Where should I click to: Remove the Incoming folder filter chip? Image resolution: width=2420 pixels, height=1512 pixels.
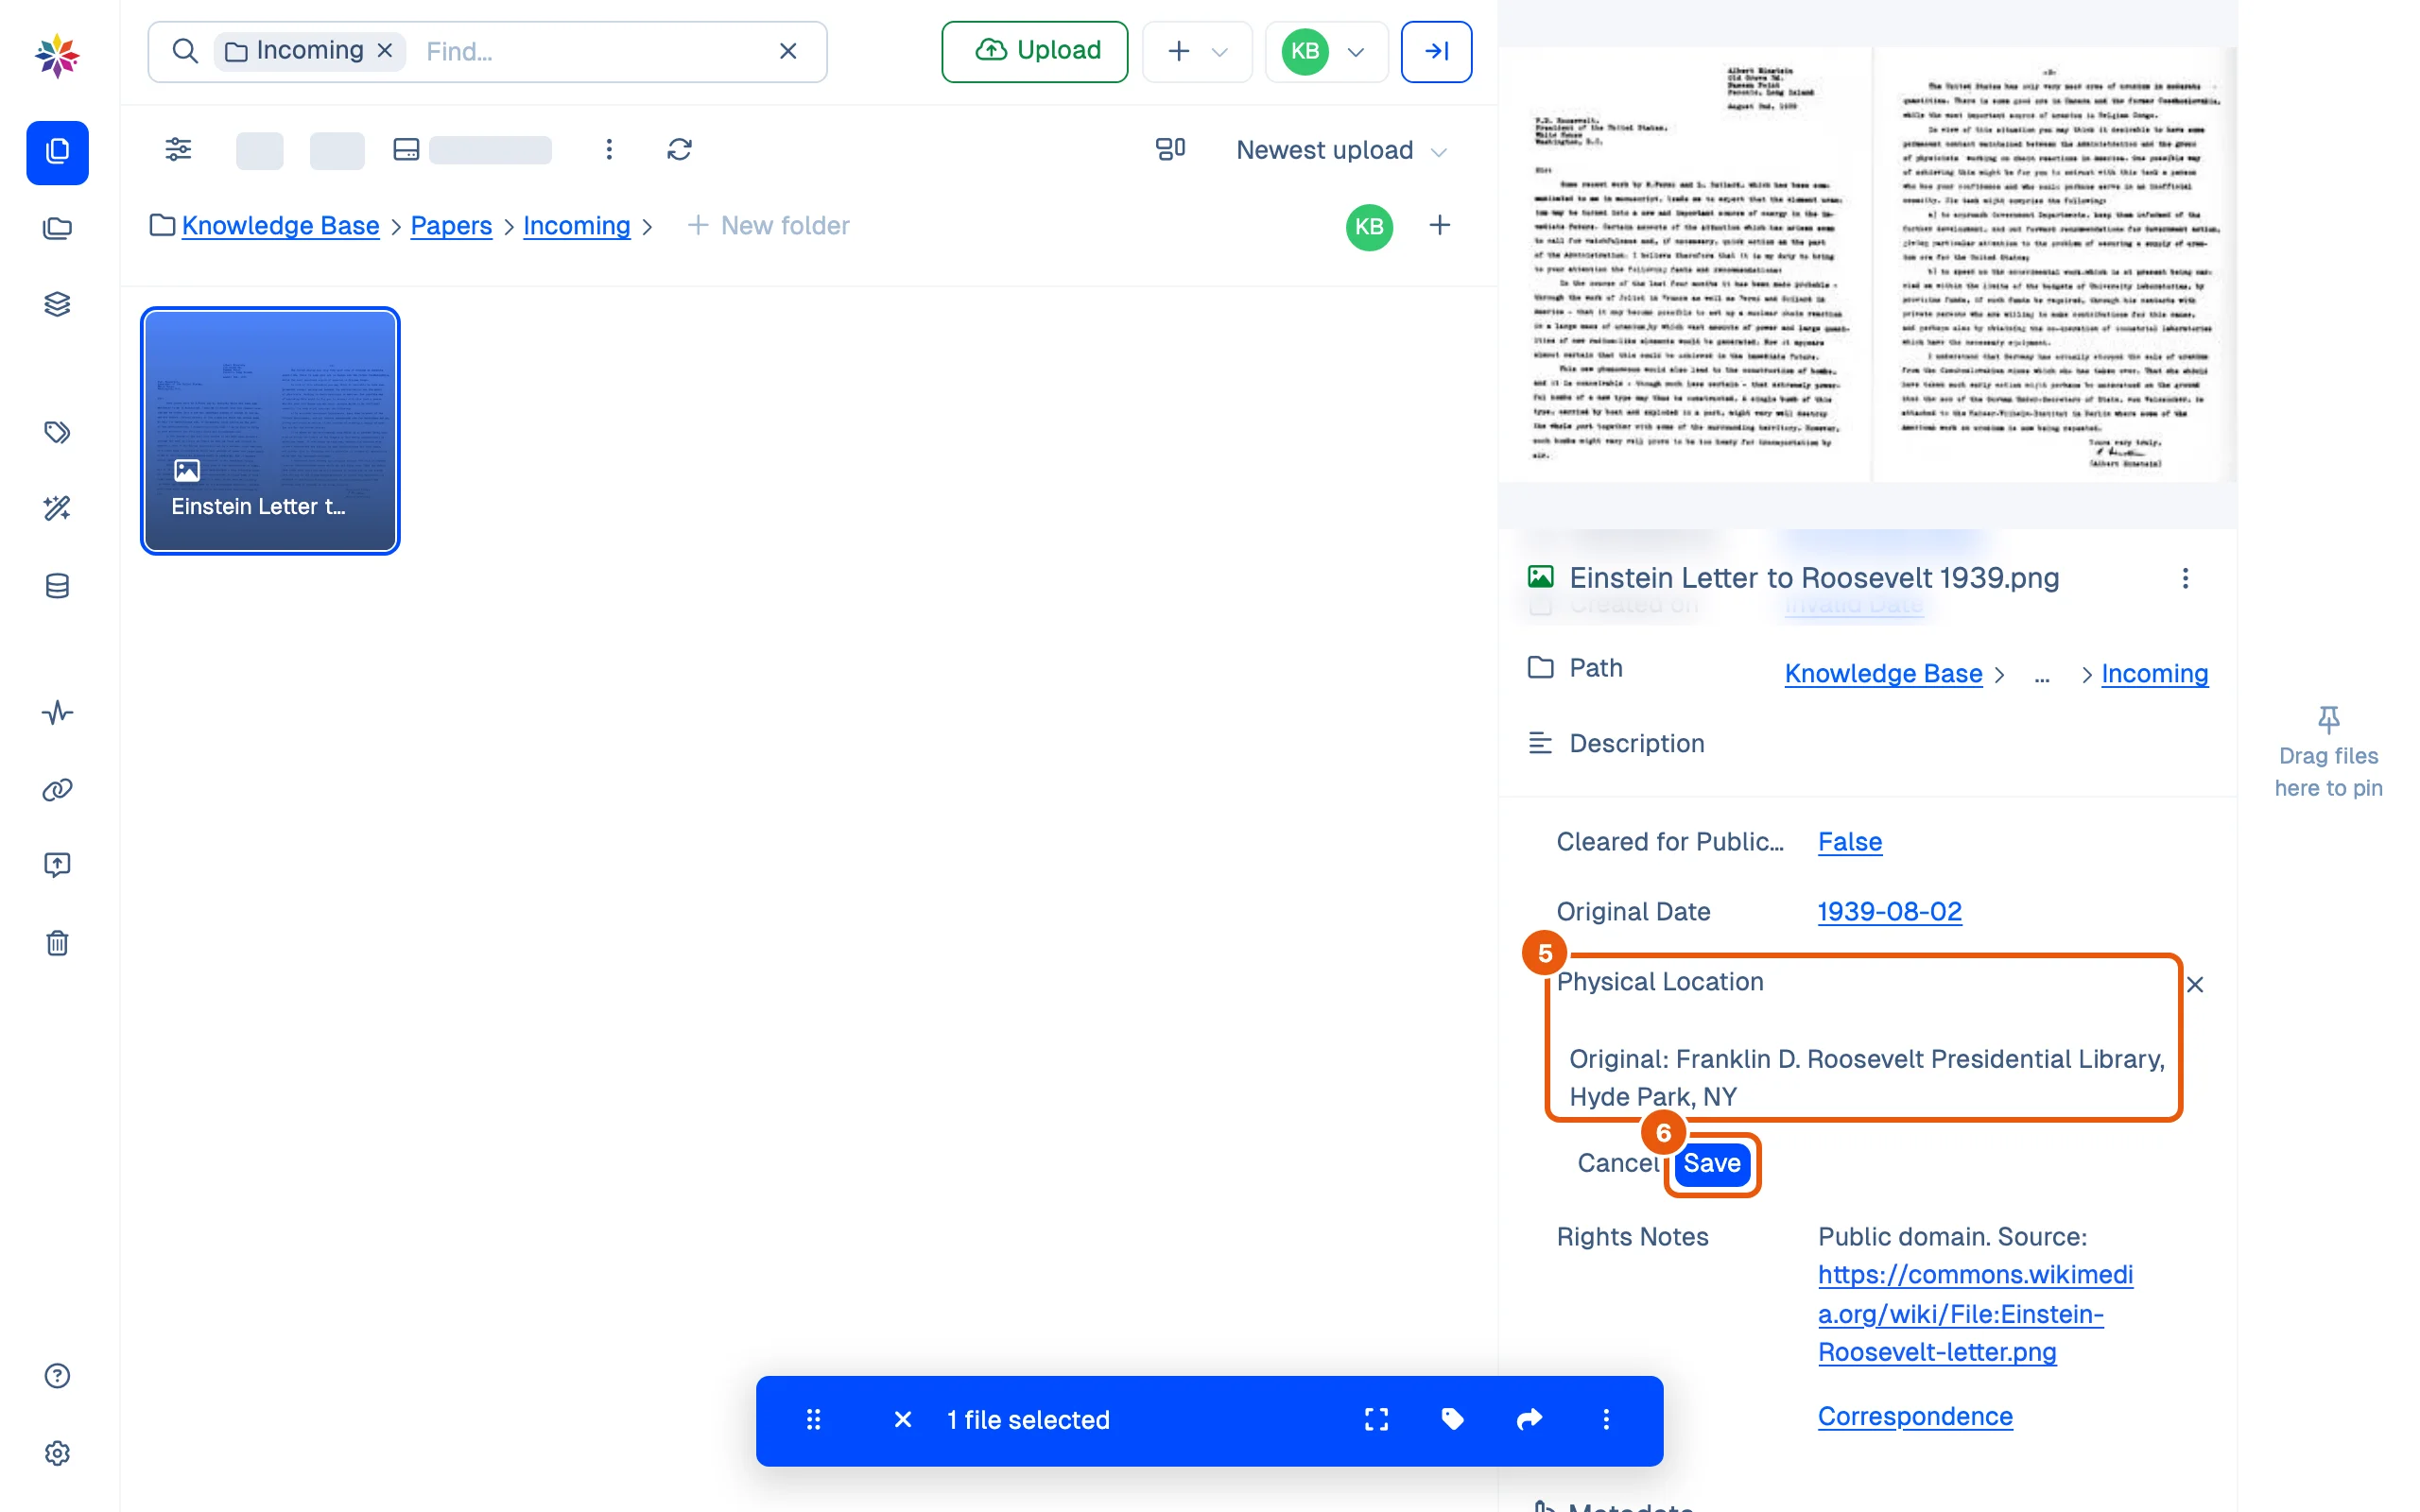(x=385, y=51)
